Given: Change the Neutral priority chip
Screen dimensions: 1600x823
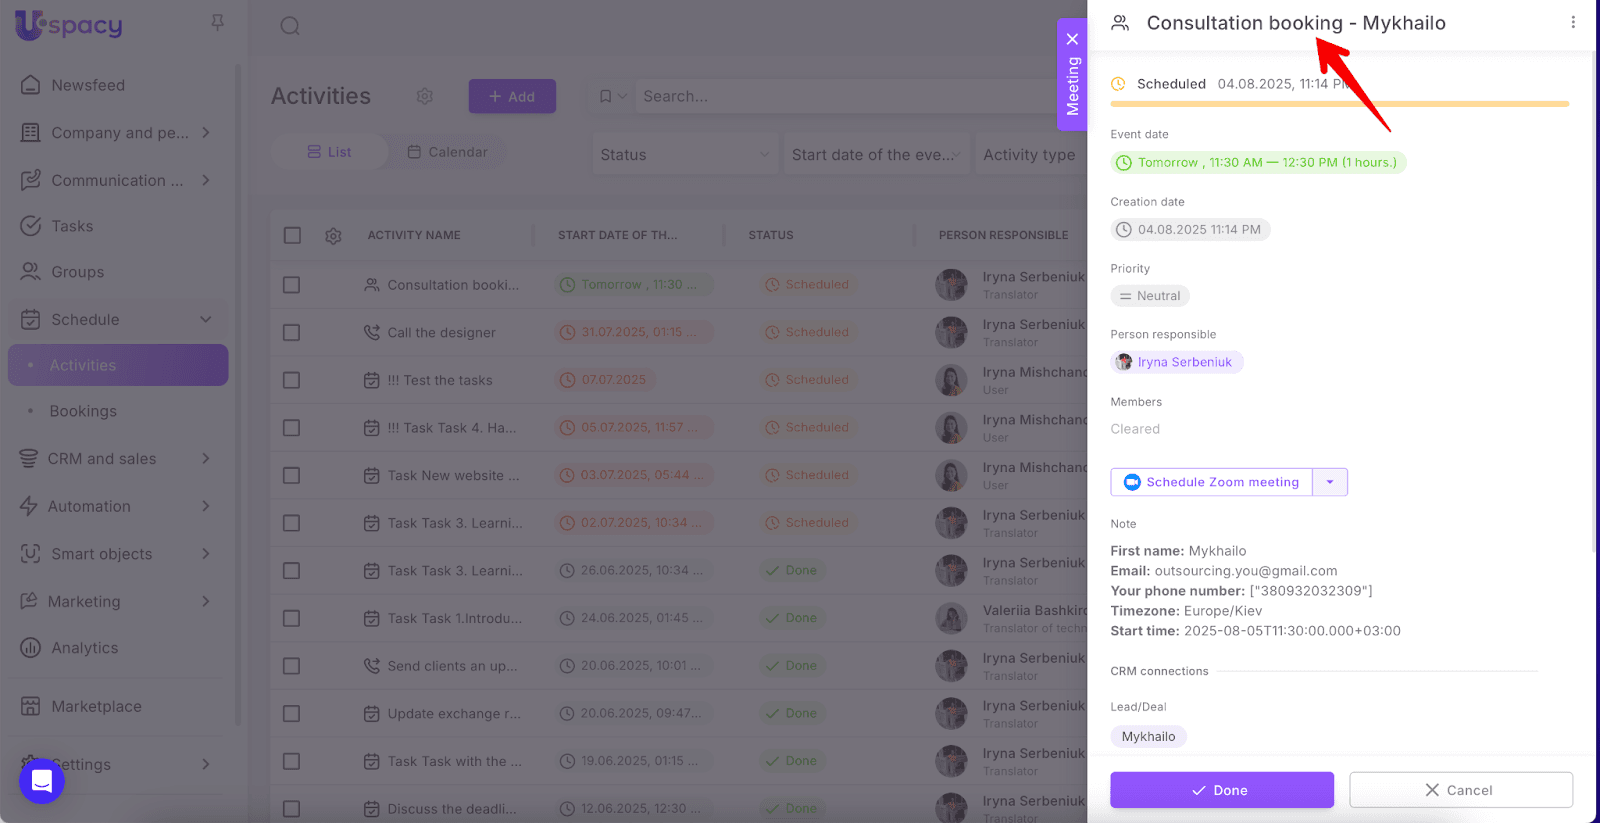Looking at the screenshot, I should 1150,296.
